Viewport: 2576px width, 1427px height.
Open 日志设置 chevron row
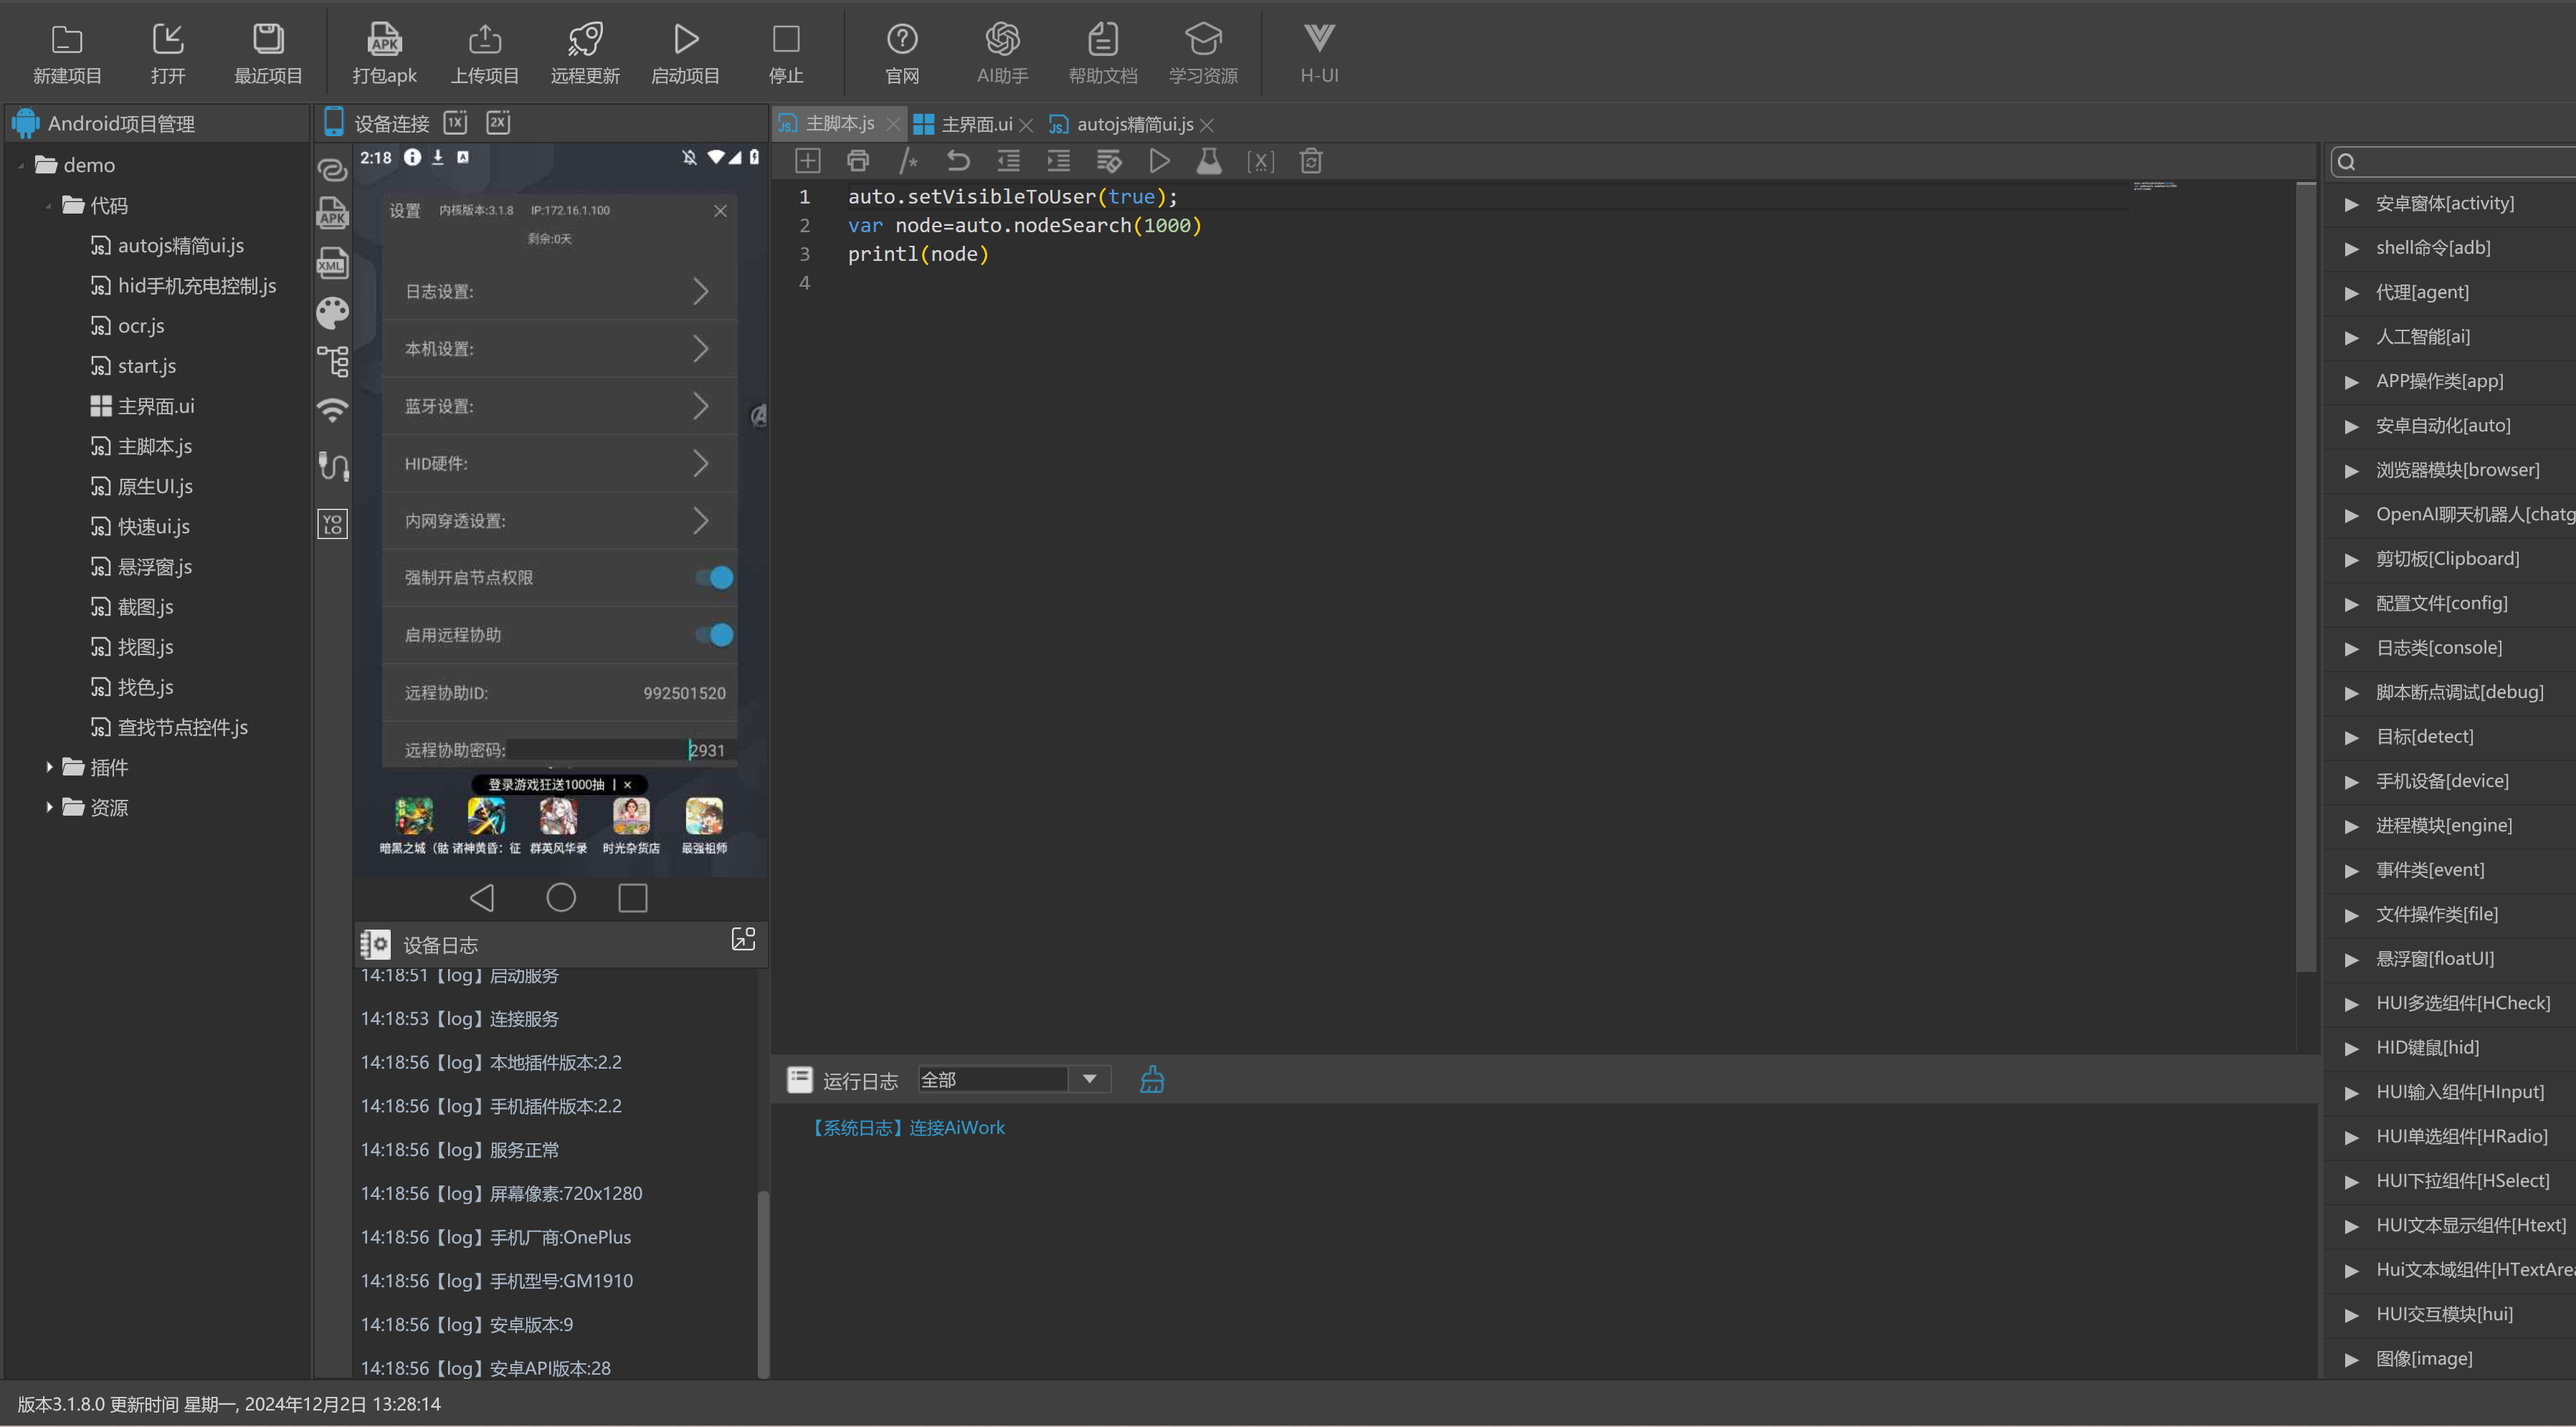(x=560, y=291)
